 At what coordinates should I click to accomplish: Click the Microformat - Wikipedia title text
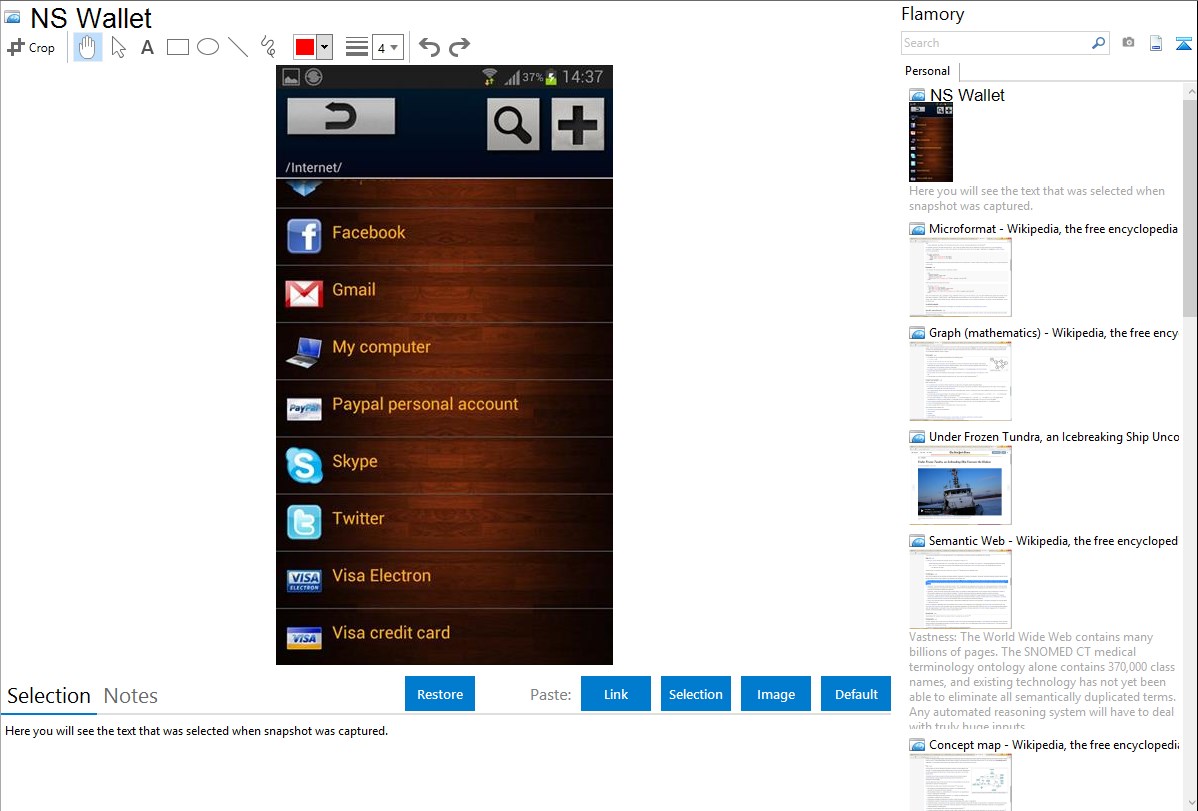[x=1053, y=229]
